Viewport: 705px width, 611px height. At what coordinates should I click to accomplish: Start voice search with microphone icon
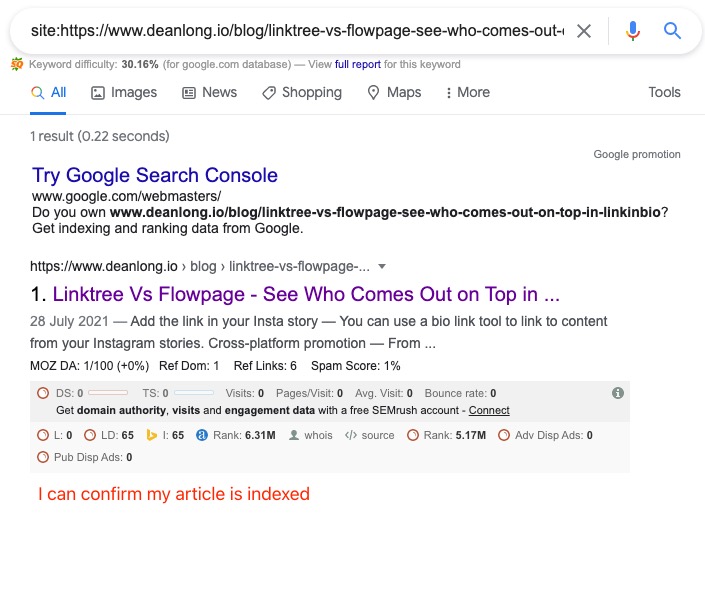coord(632,31)
